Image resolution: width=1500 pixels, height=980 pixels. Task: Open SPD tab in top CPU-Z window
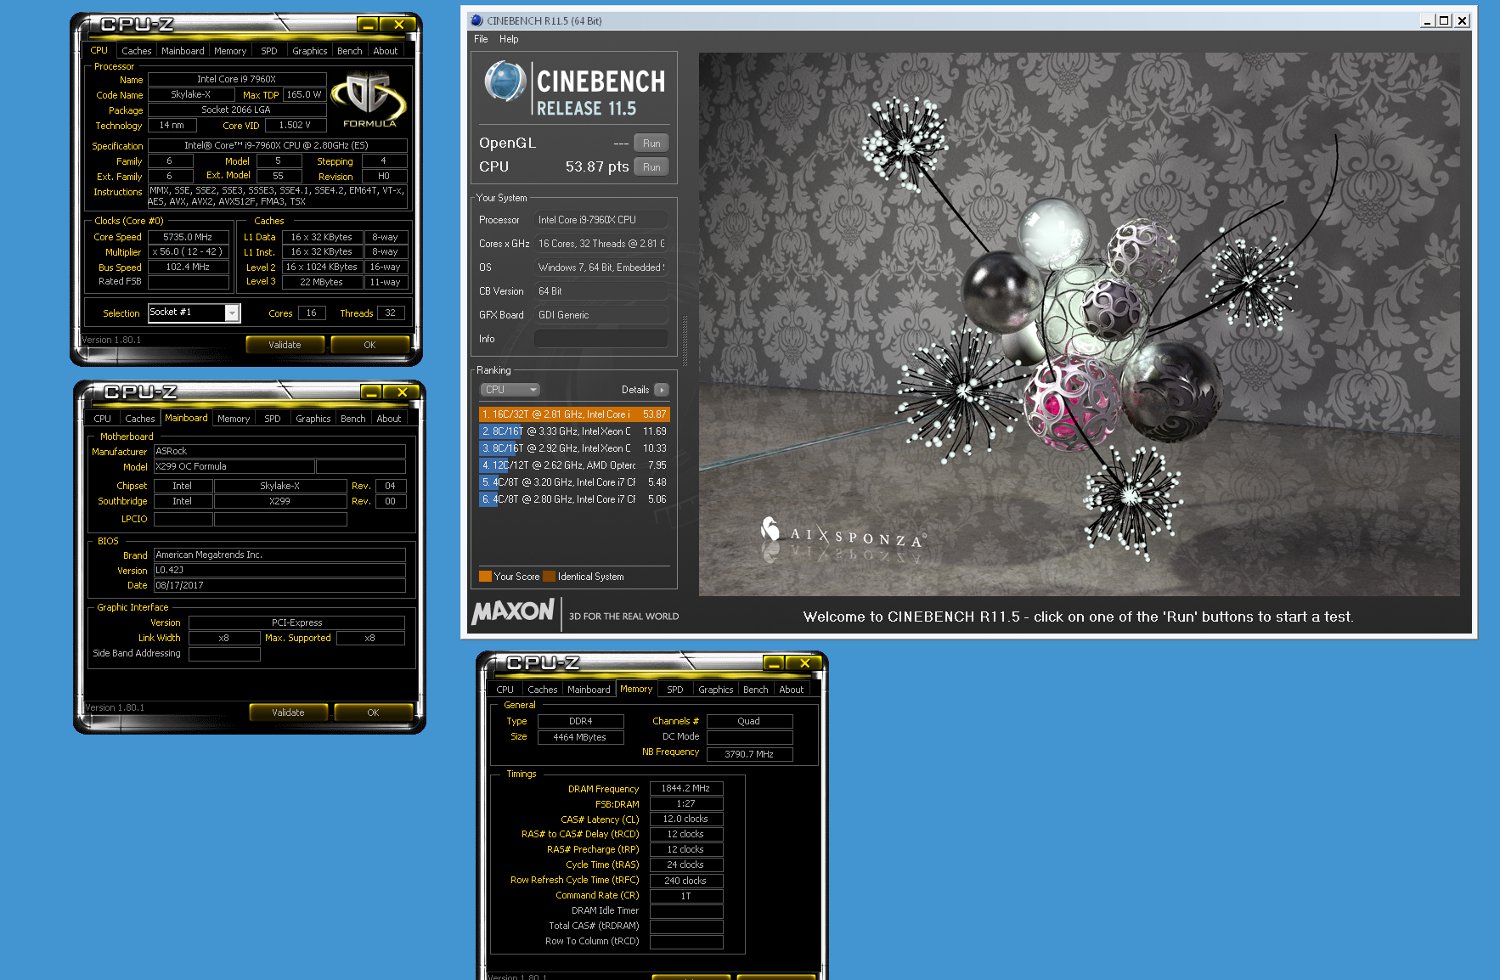click(x=269, y=51)
